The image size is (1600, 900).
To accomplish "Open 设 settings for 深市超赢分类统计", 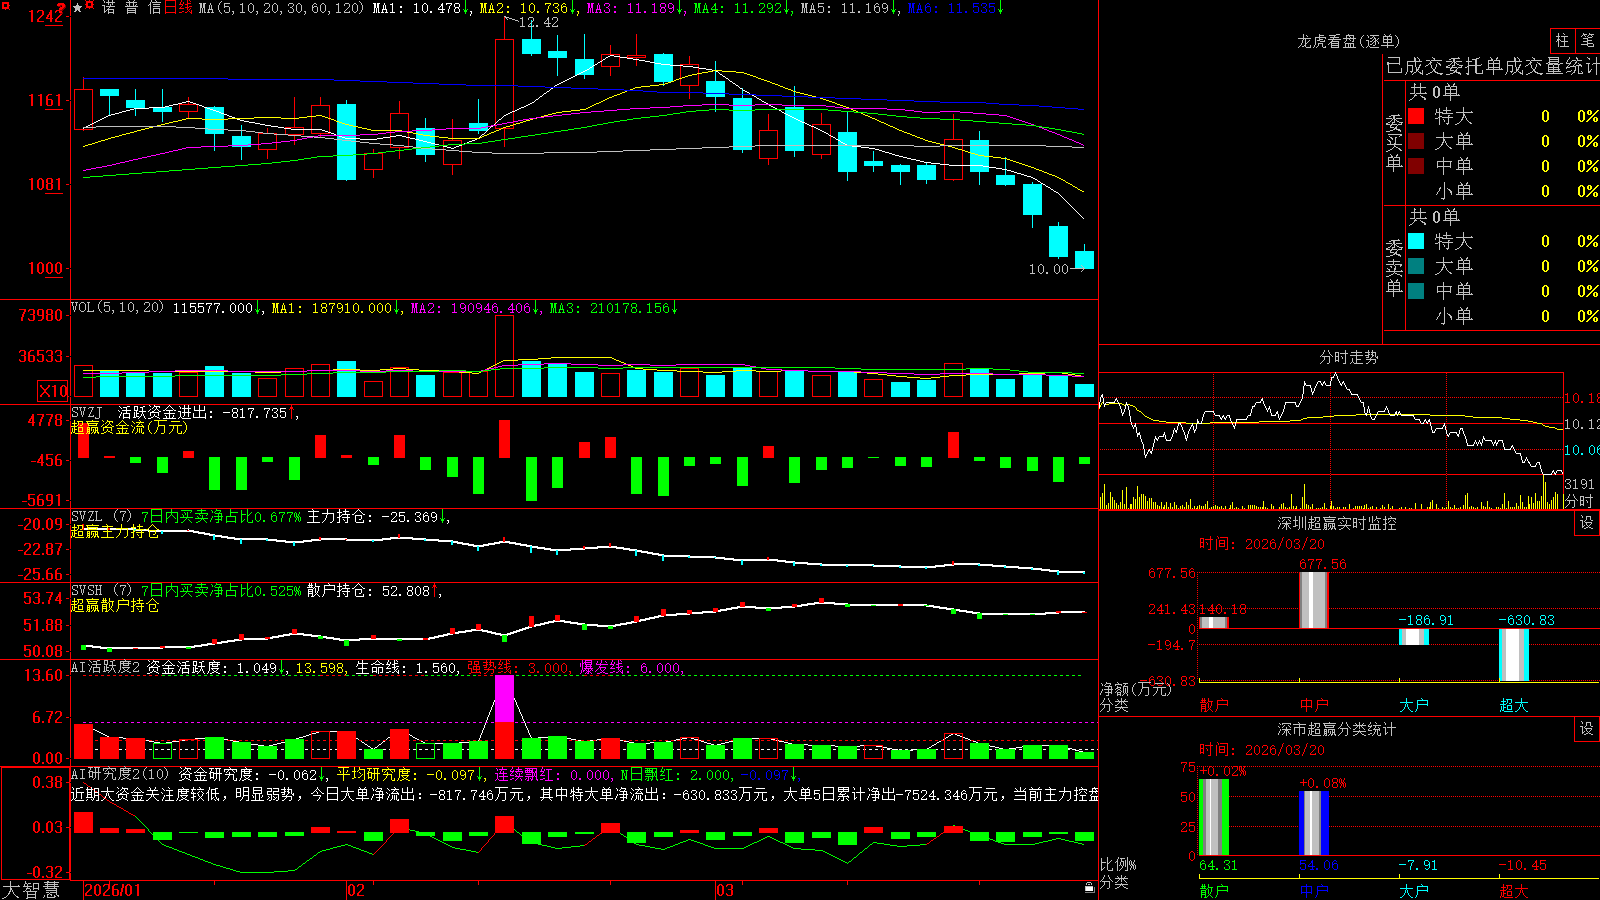I will pyautogui.click(x=1587, y=729).
